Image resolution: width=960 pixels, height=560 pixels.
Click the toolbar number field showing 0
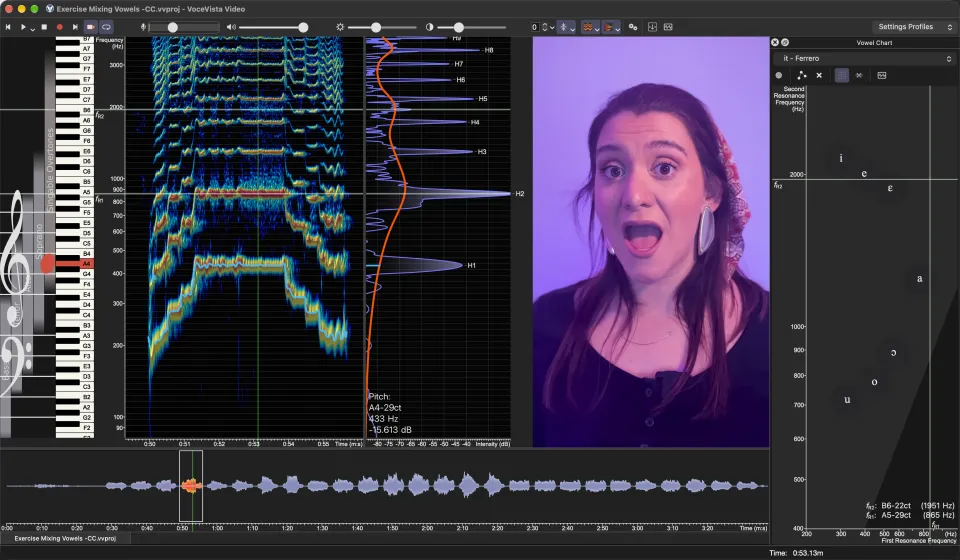(x=534, y=27)
